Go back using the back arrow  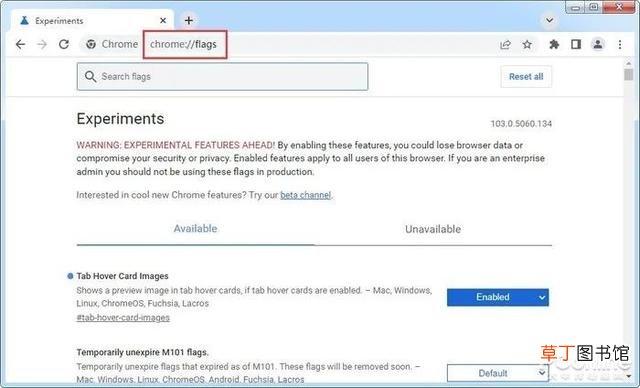coord(20,44)
